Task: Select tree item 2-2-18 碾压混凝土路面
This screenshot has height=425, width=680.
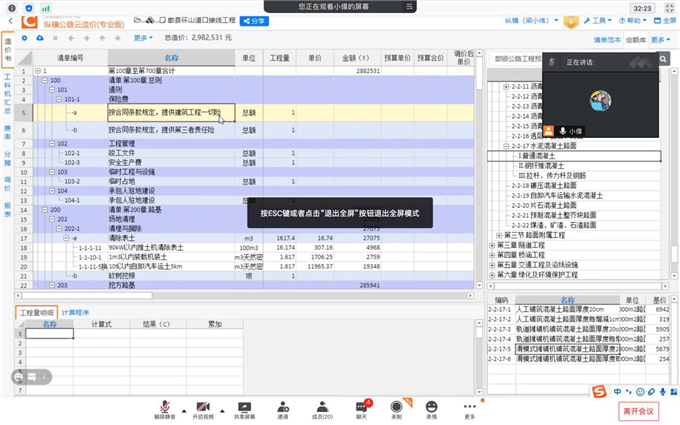Action: 544,186
